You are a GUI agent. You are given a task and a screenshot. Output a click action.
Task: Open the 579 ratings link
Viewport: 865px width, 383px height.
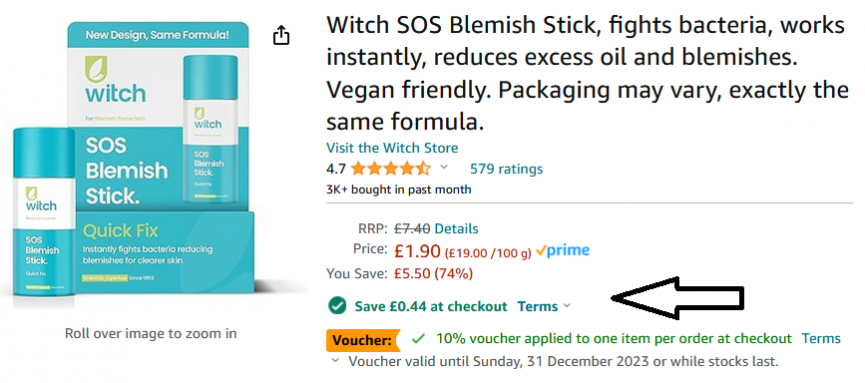tap(506, 168)
